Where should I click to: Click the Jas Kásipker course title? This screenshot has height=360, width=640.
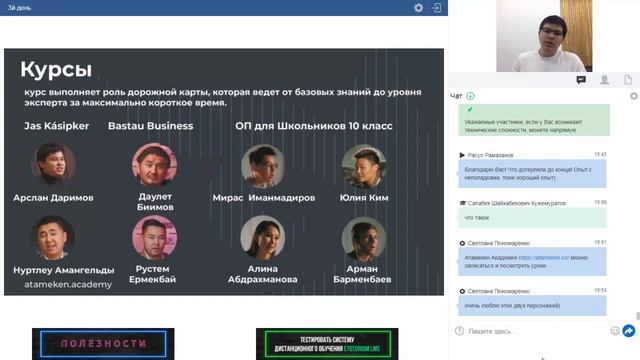56,126
